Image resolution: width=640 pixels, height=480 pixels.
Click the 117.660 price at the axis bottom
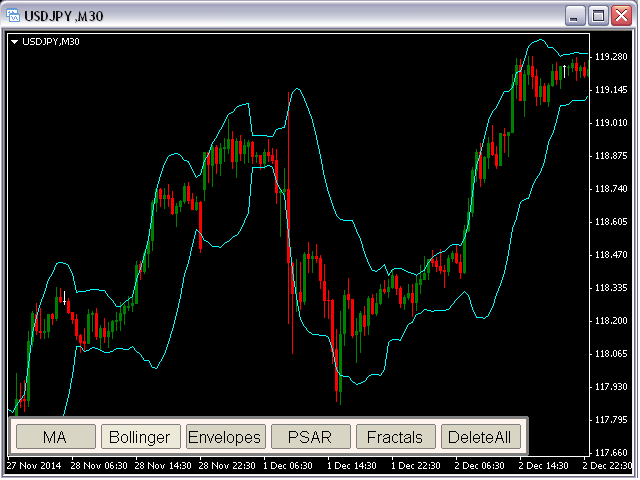[x=611, y=452]
